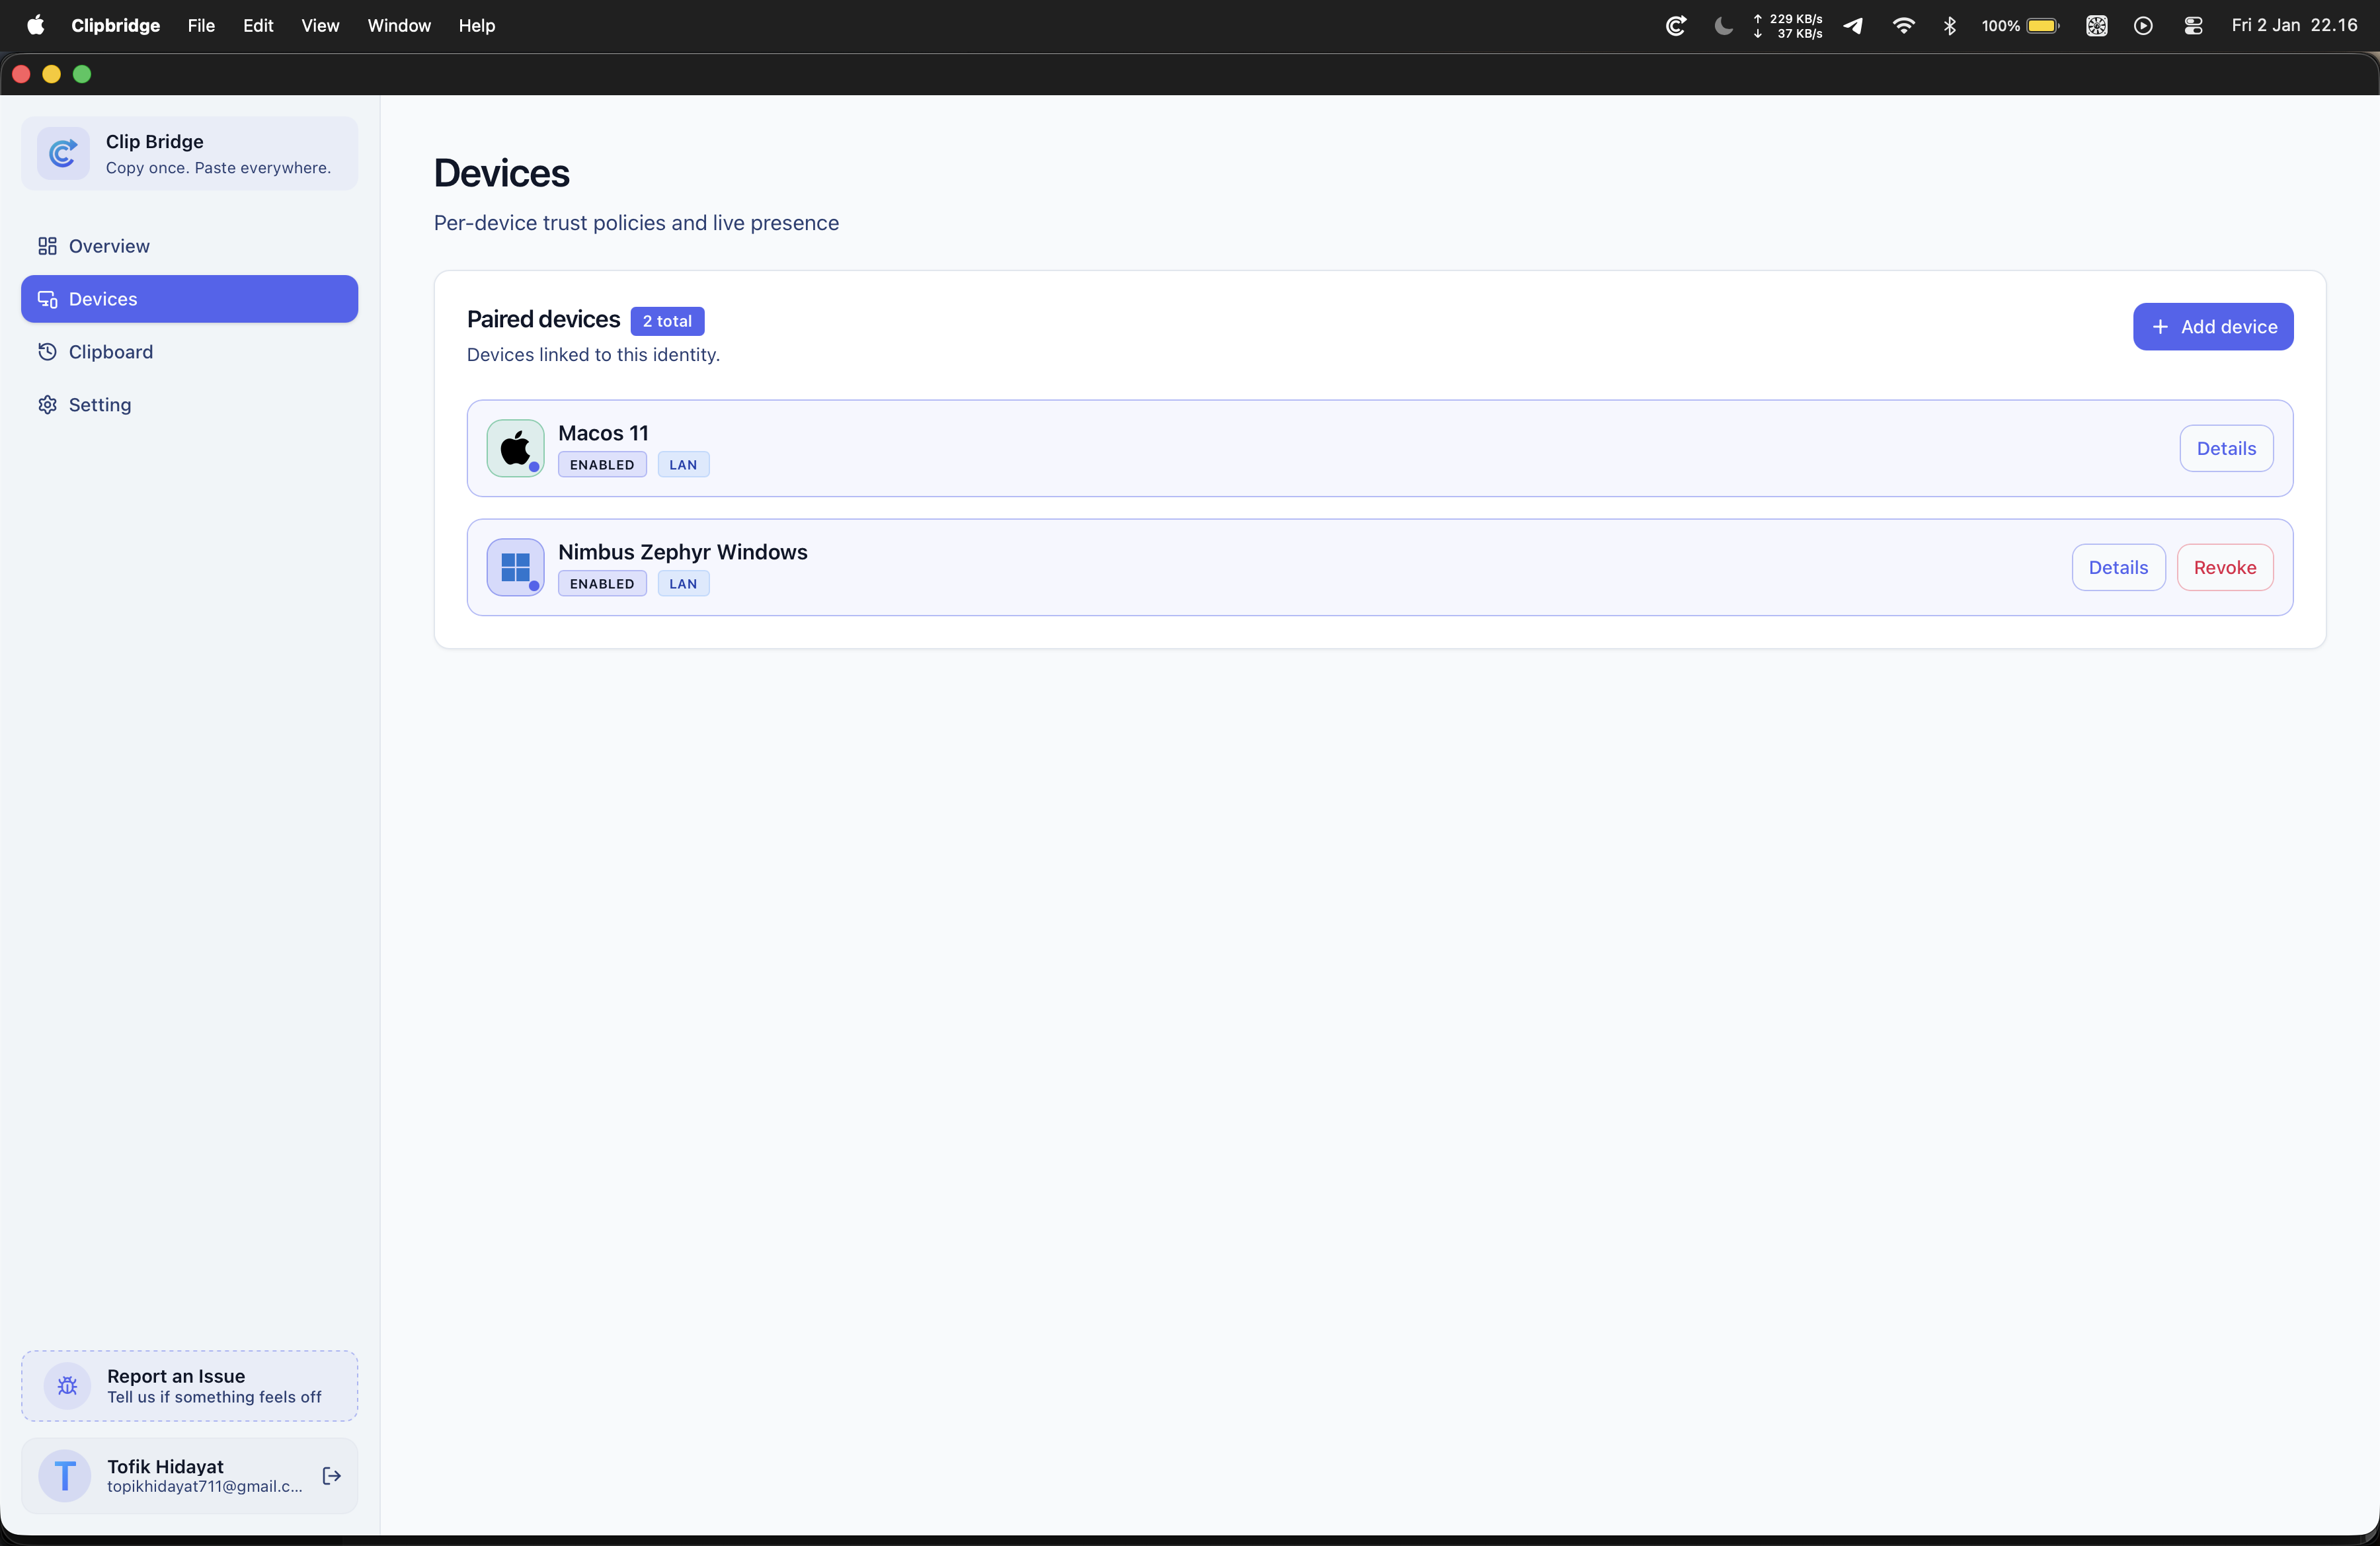Click the Add device button
This screenshot has width=2380, height=1546.
[x=2213, y=326]
